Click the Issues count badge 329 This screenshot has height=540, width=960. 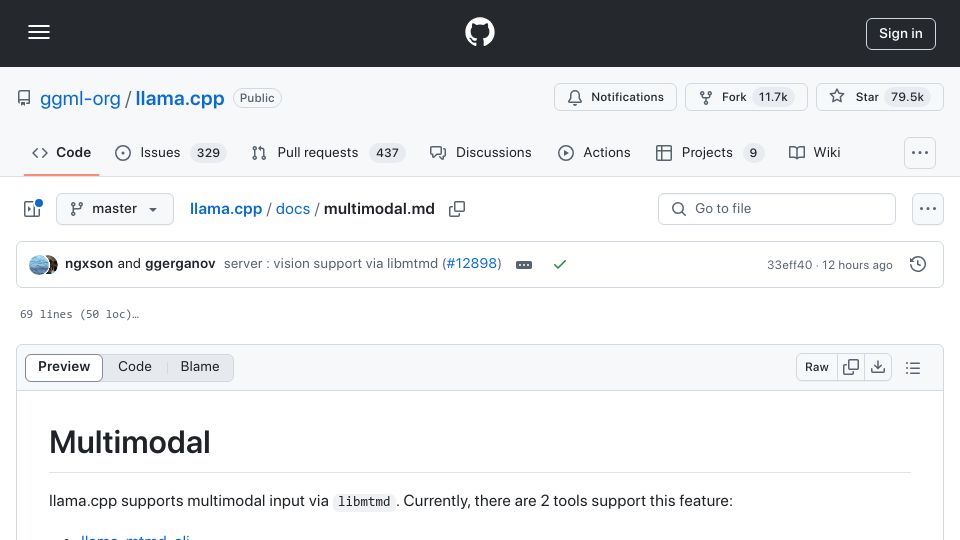point(208,153)
